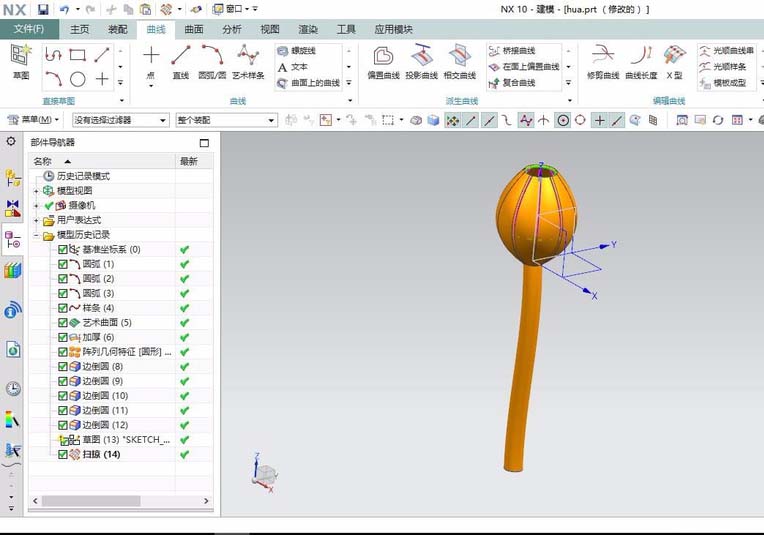Open the 没有选择过滤器 selection filter dropdown
Viewport: 764px width, 535px height.
tap(120, 120)
